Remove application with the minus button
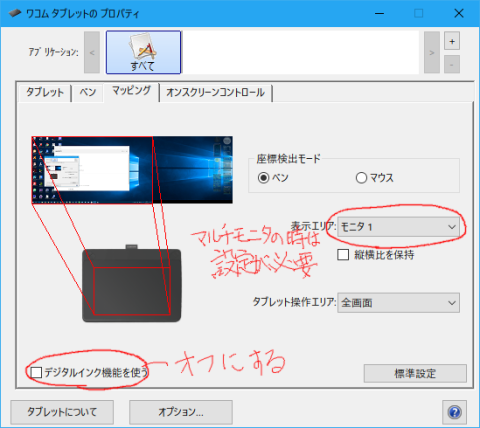Viewport: 480px width, 428px height. (452, 64)
